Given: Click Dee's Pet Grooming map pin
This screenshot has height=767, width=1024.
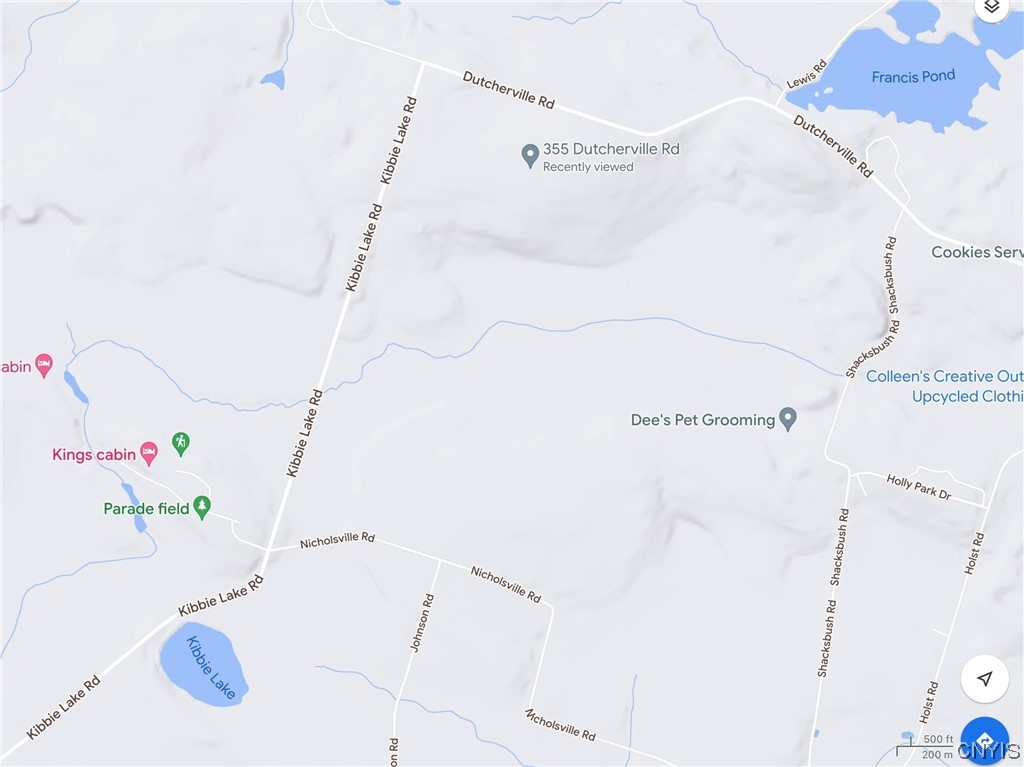Looking at the screenshot, I should tap(788, 419).
